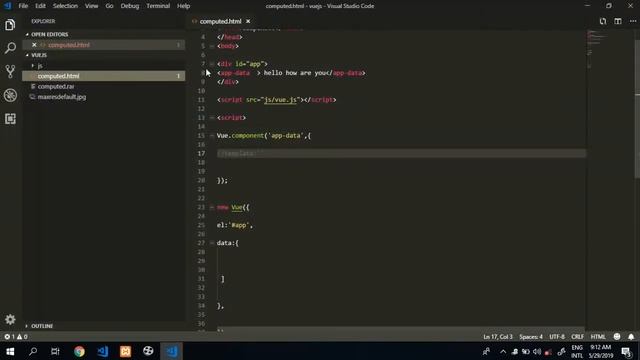Change indentation via Spaces: 4

(x=531, y=337)
